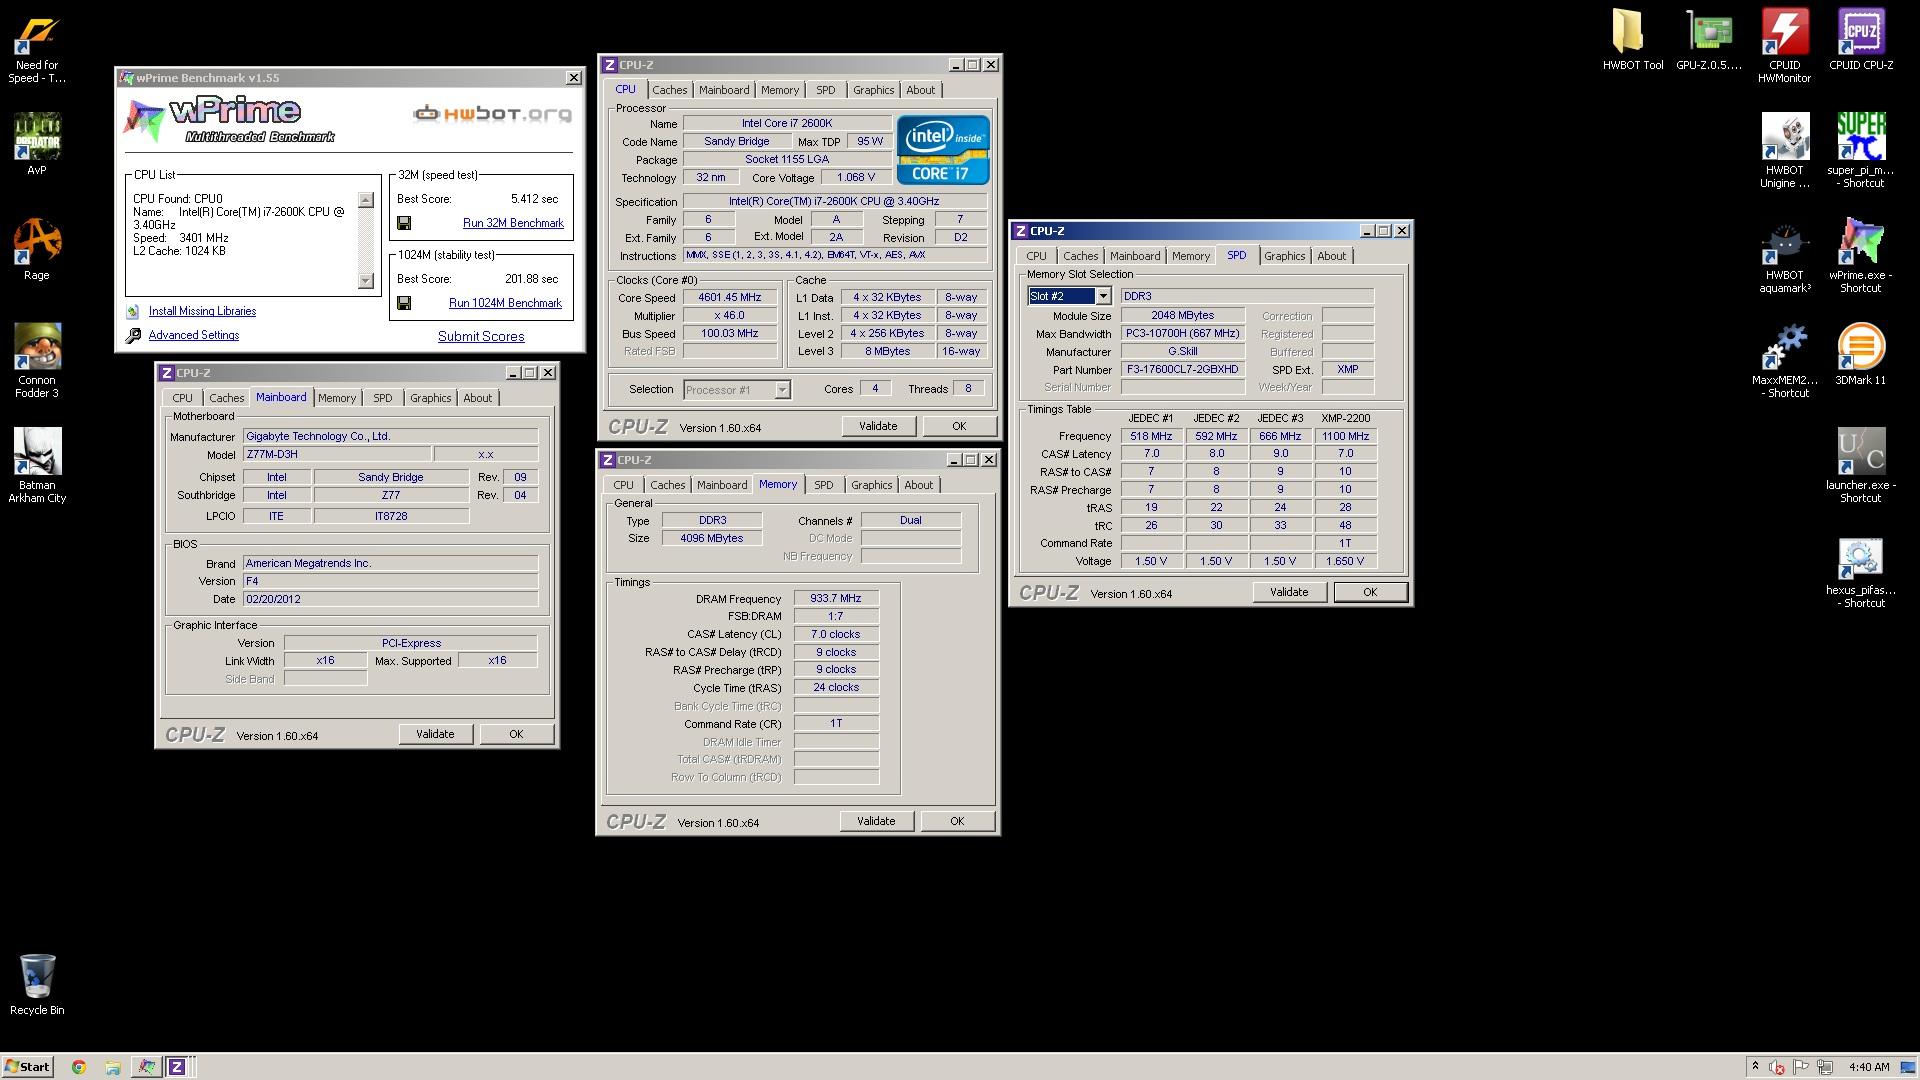The height and width of the screenshot is (1080, 1920).
Task: Click the Advanced Settings wrench icon
Action: [133, 336]
